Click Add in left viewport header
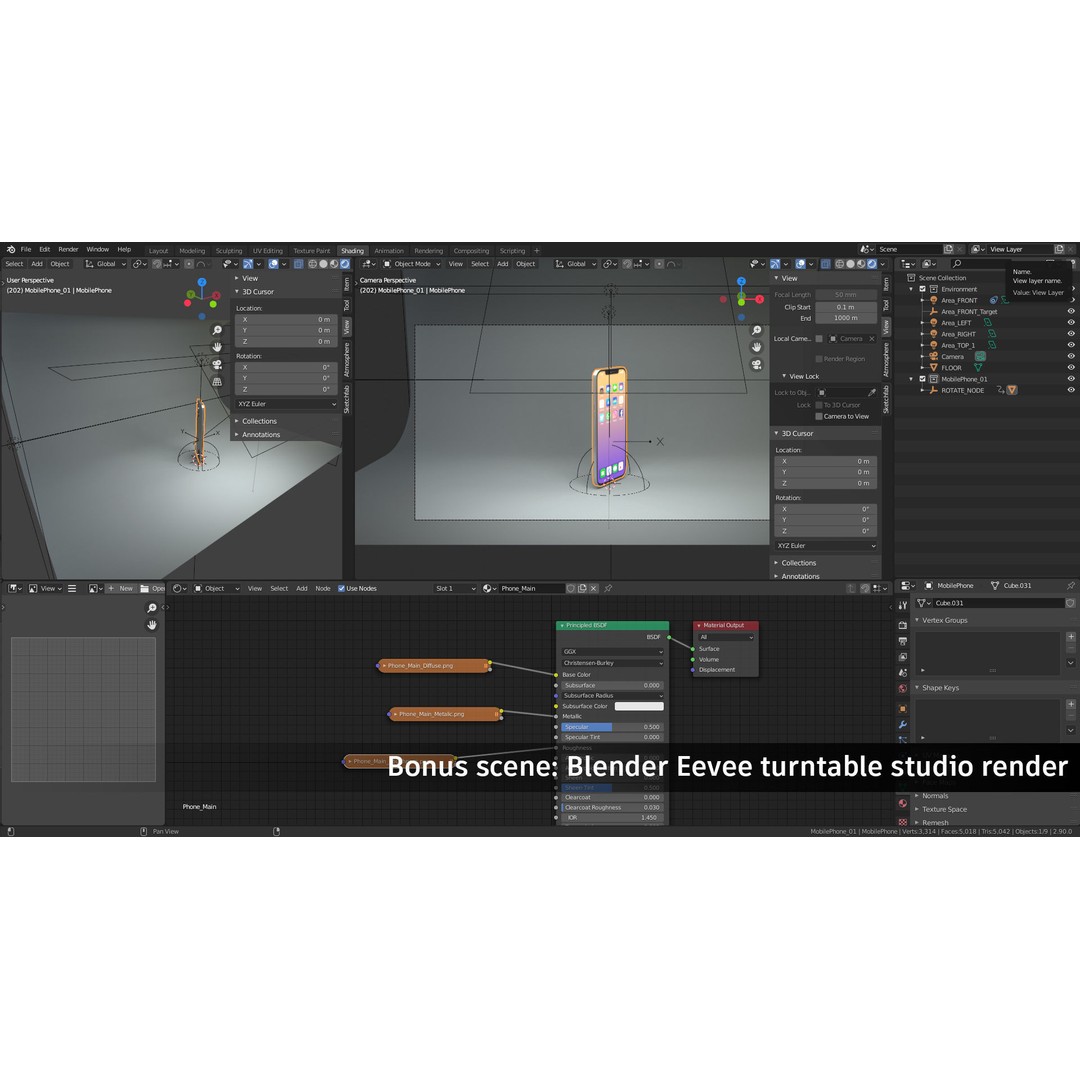This screenshot has height=1080, width=1080. click(x=37, y=264)
